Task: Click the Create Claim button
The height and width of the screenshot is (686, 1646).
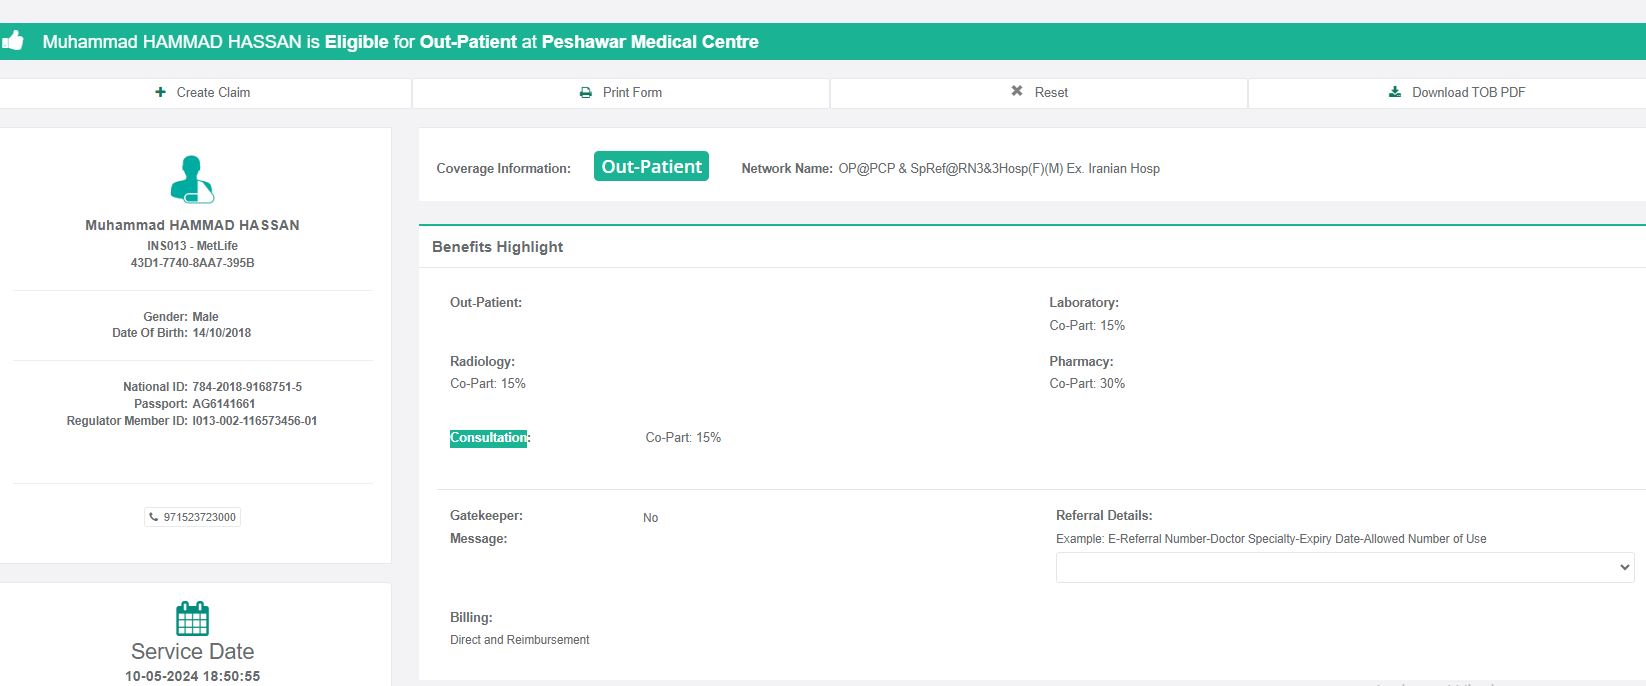Action: pyautogui.click(x=204, y=92)
